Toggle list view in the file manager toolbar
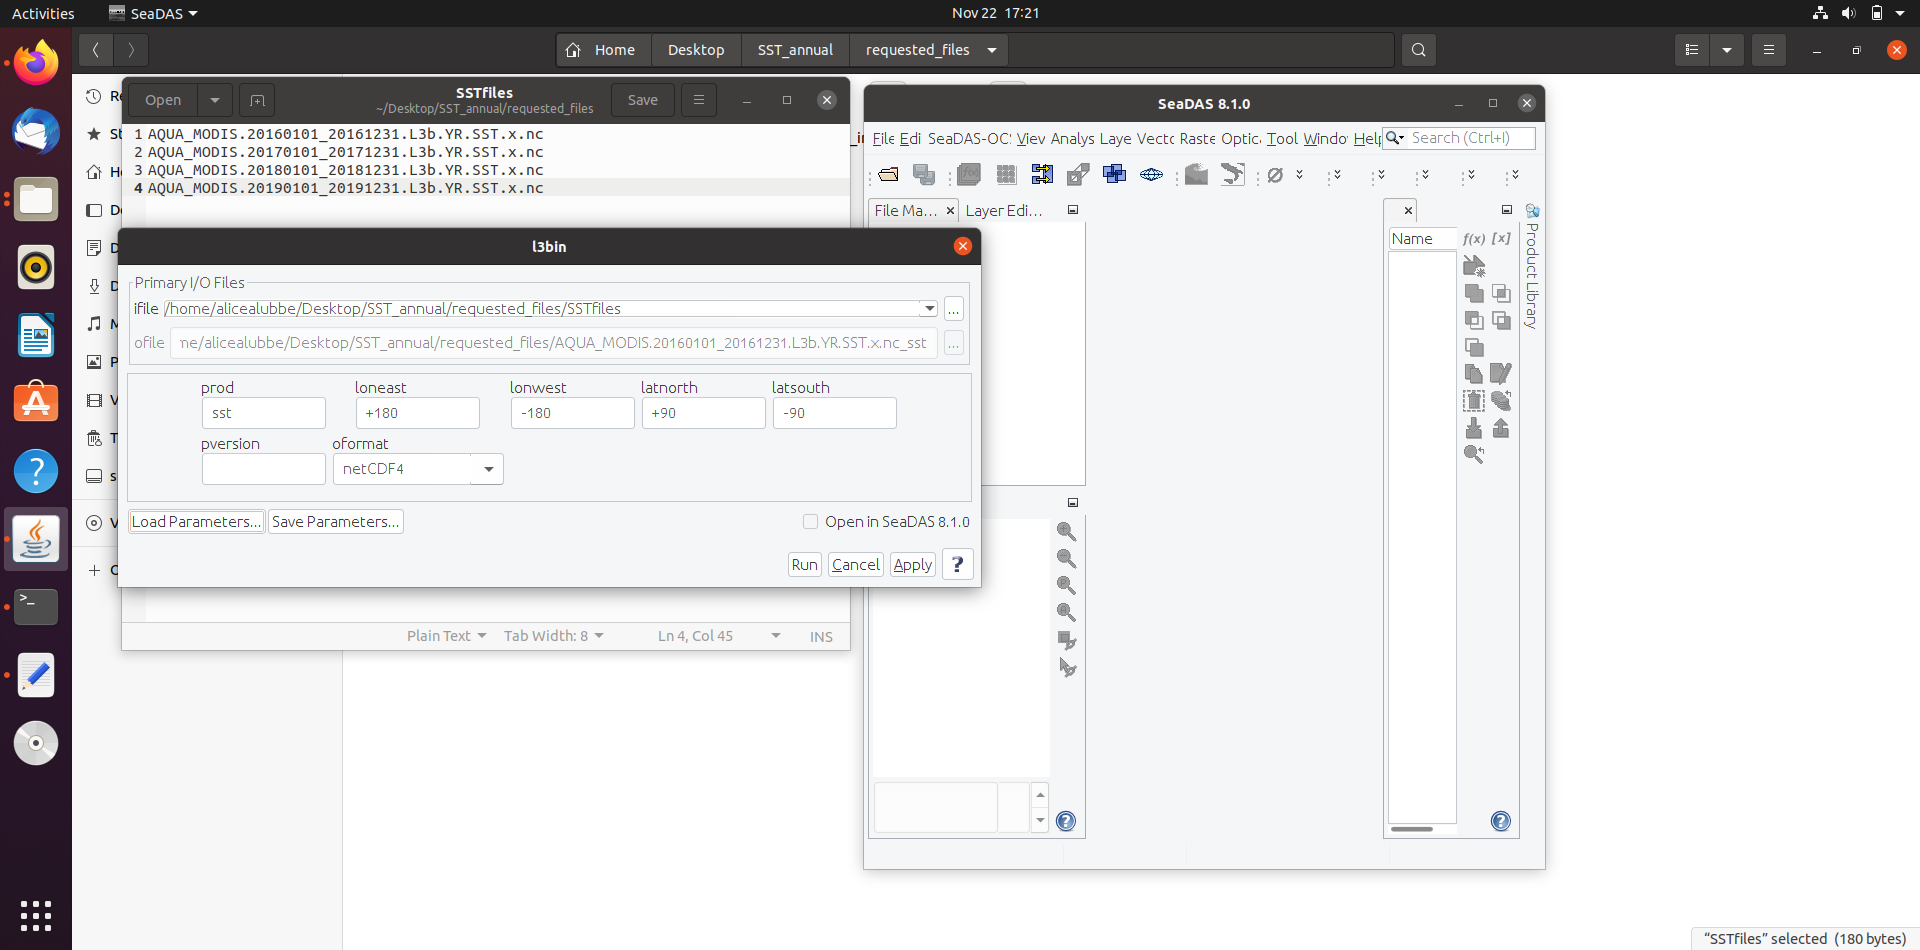1920x950 pixels. 1692,49
